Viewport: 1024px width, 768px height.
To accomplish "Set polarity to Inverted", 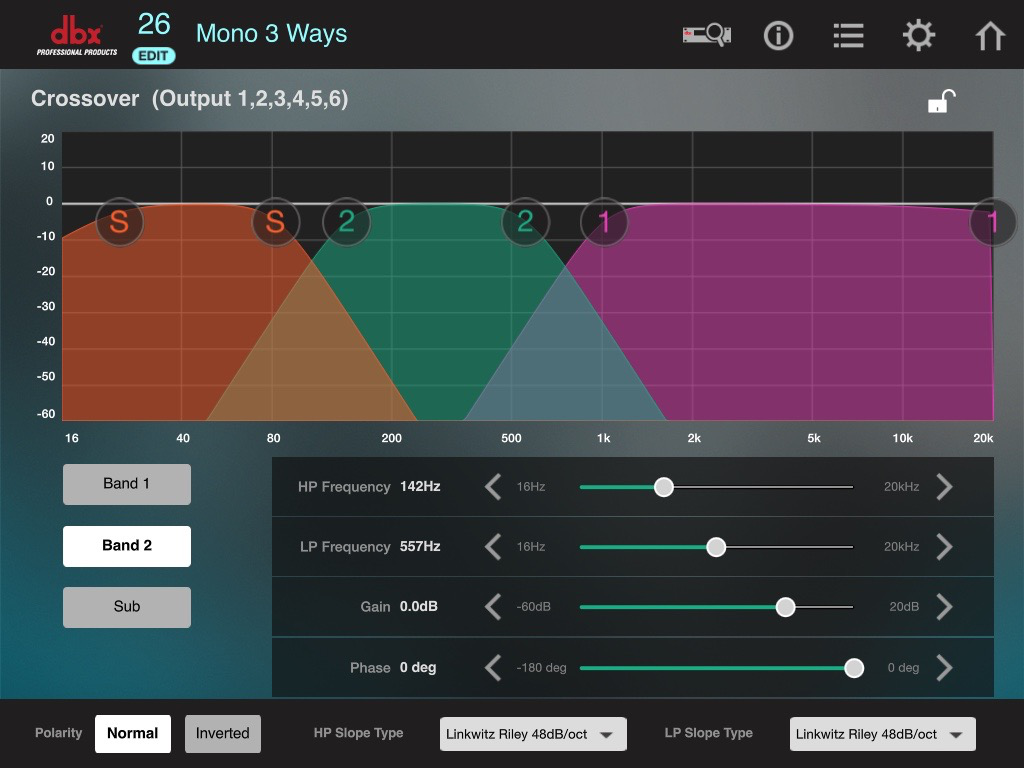I will [223, 733].
